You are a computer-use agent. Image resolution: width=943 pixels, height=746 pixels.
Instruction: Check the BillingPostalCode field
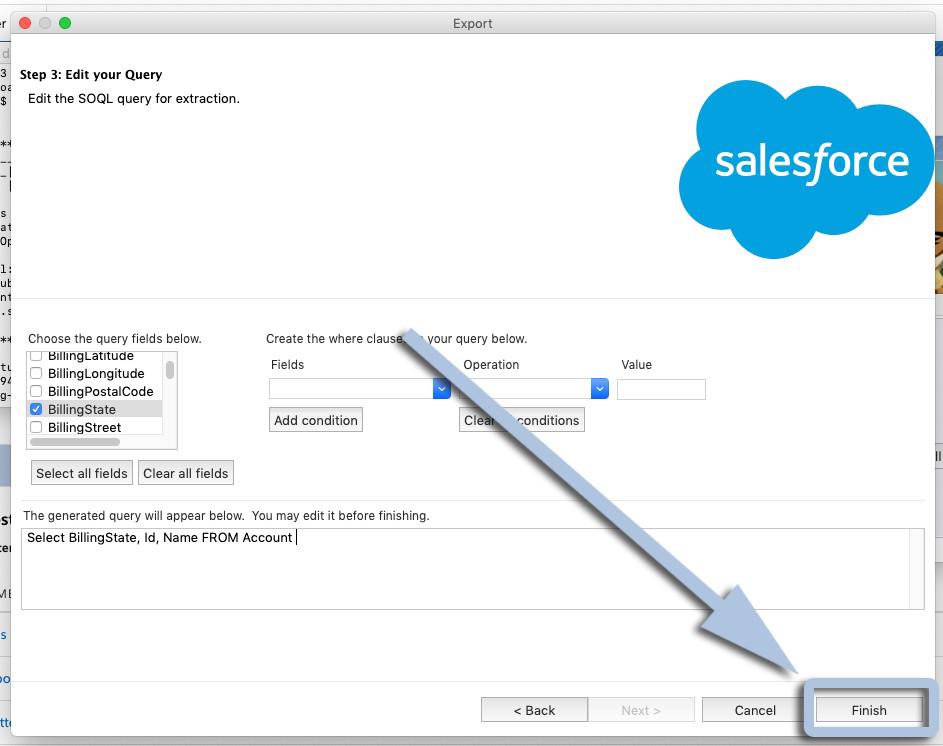click(x=36, y=392)
